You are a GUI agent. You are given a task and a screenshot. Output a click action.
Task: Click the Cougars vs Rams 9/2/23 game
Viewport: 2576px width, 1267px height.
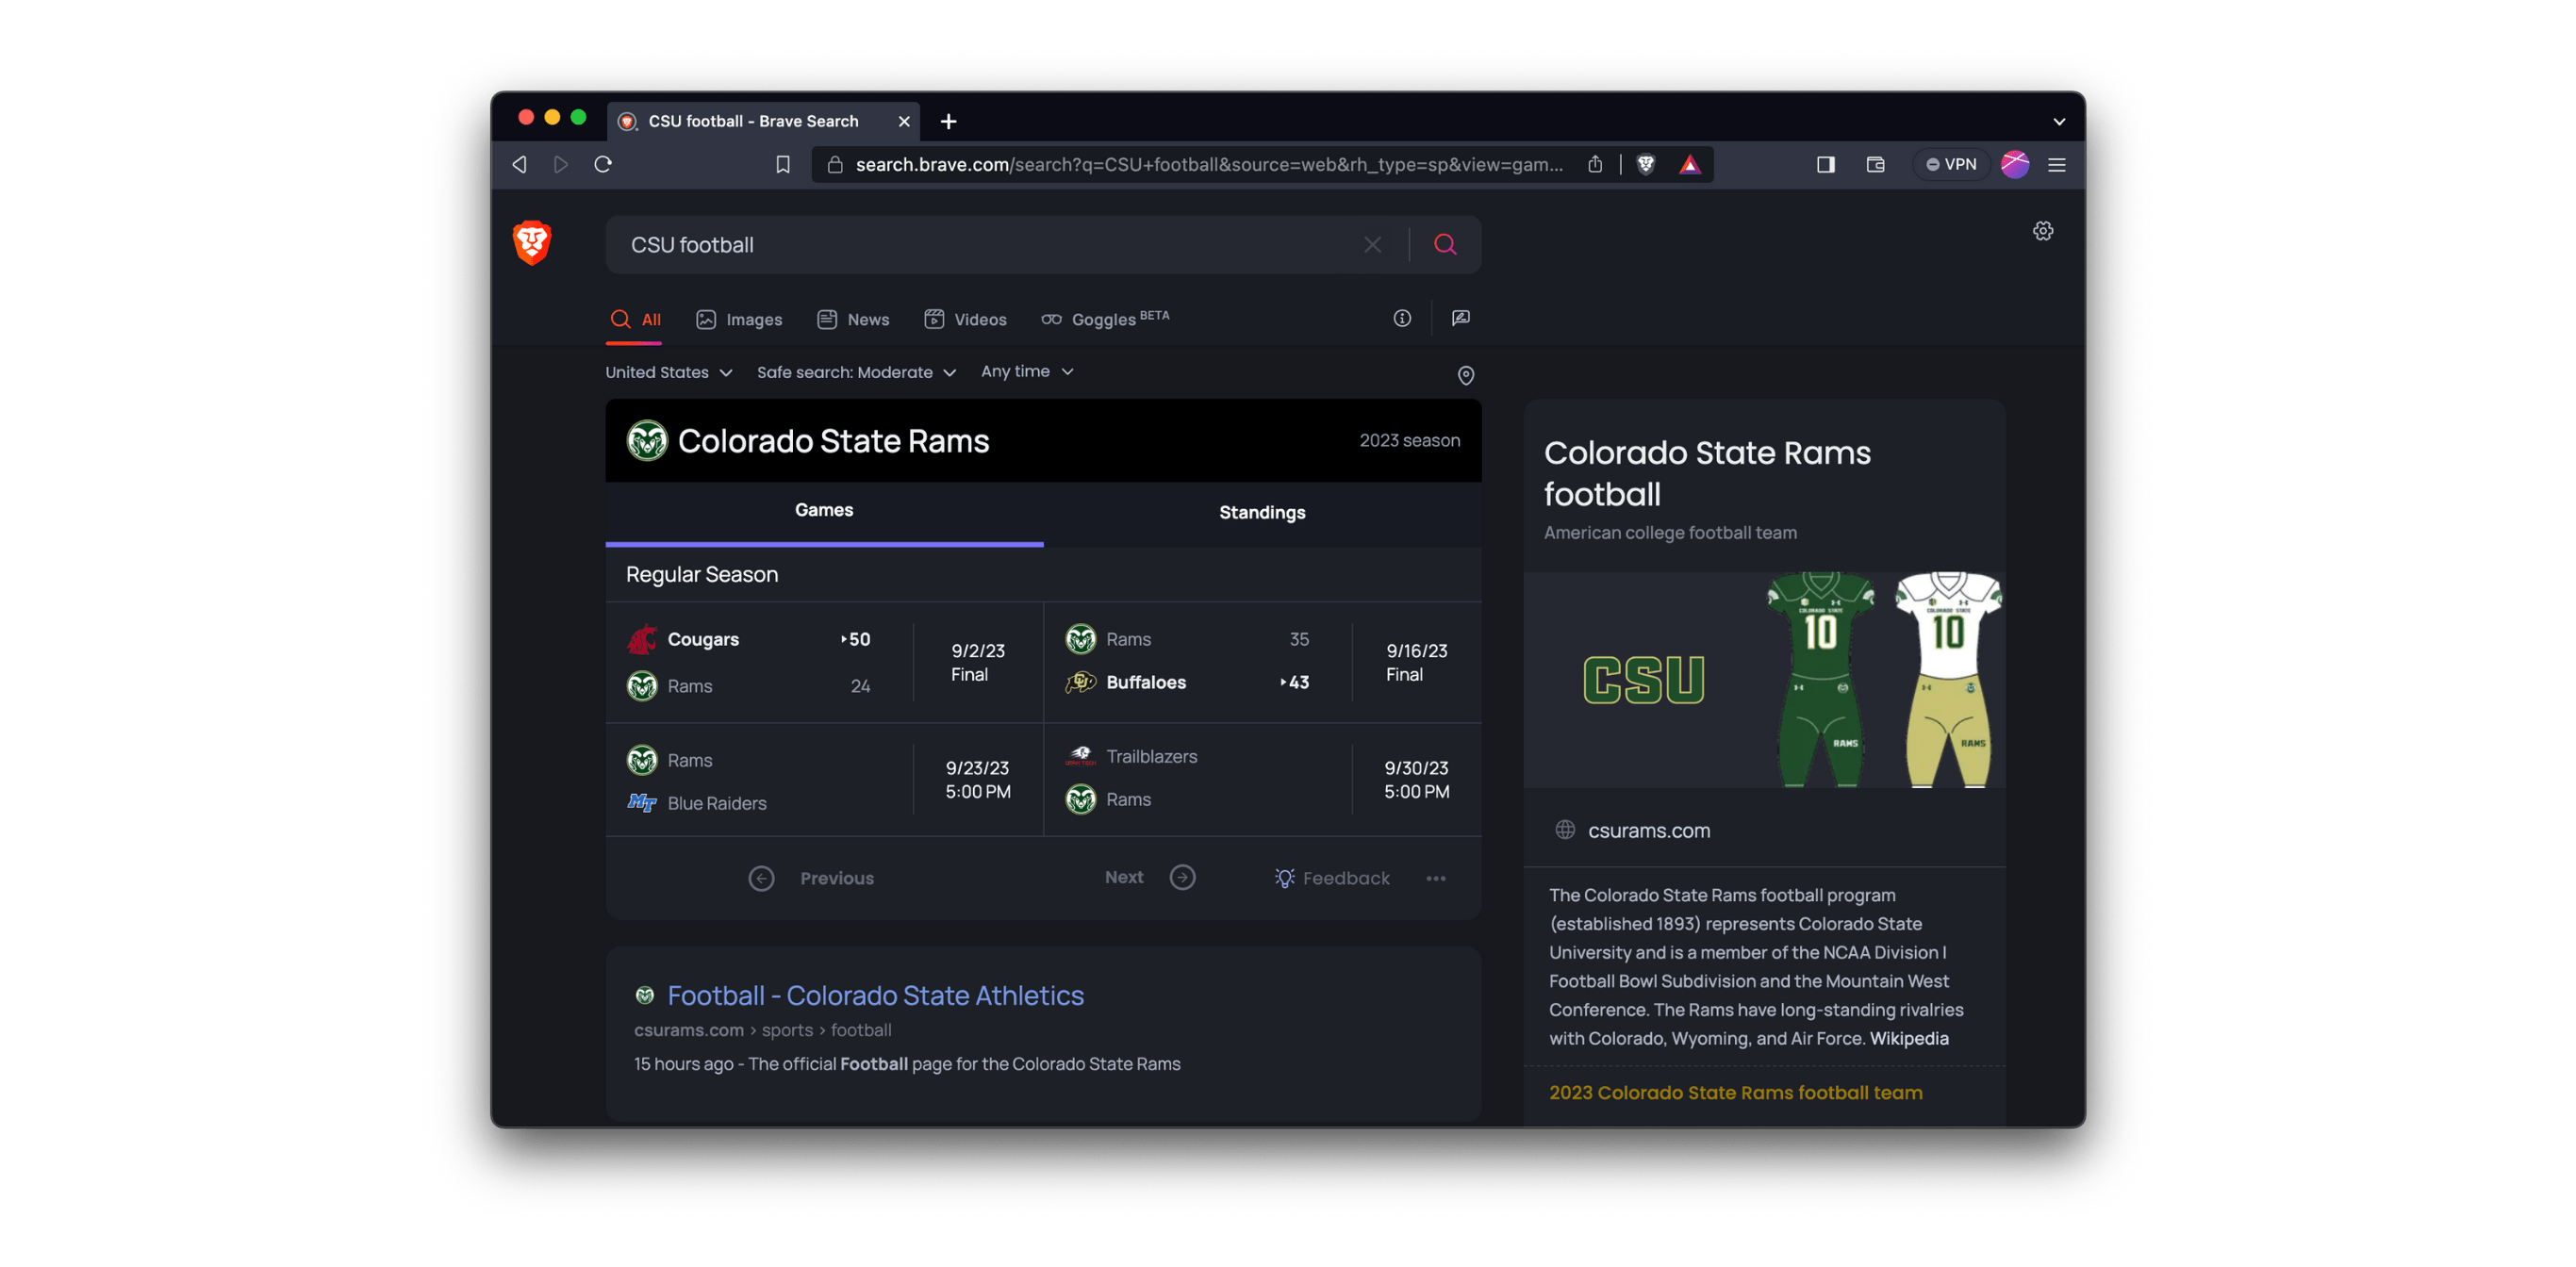tap(824, 662)
